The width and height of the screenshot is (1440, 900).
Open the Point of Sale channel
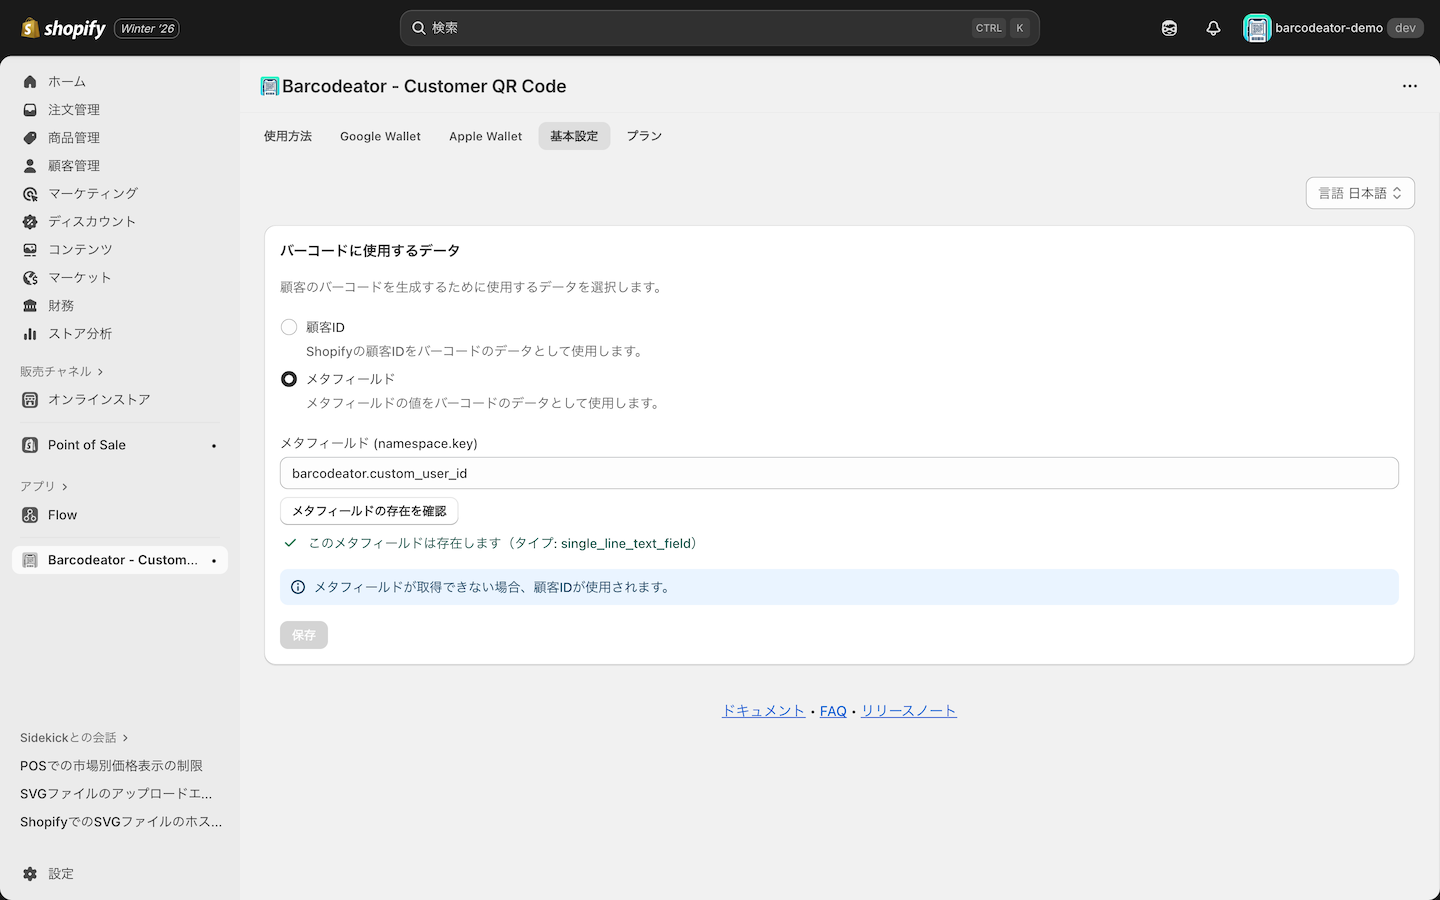pyautogui.click(x=86, y=444)
